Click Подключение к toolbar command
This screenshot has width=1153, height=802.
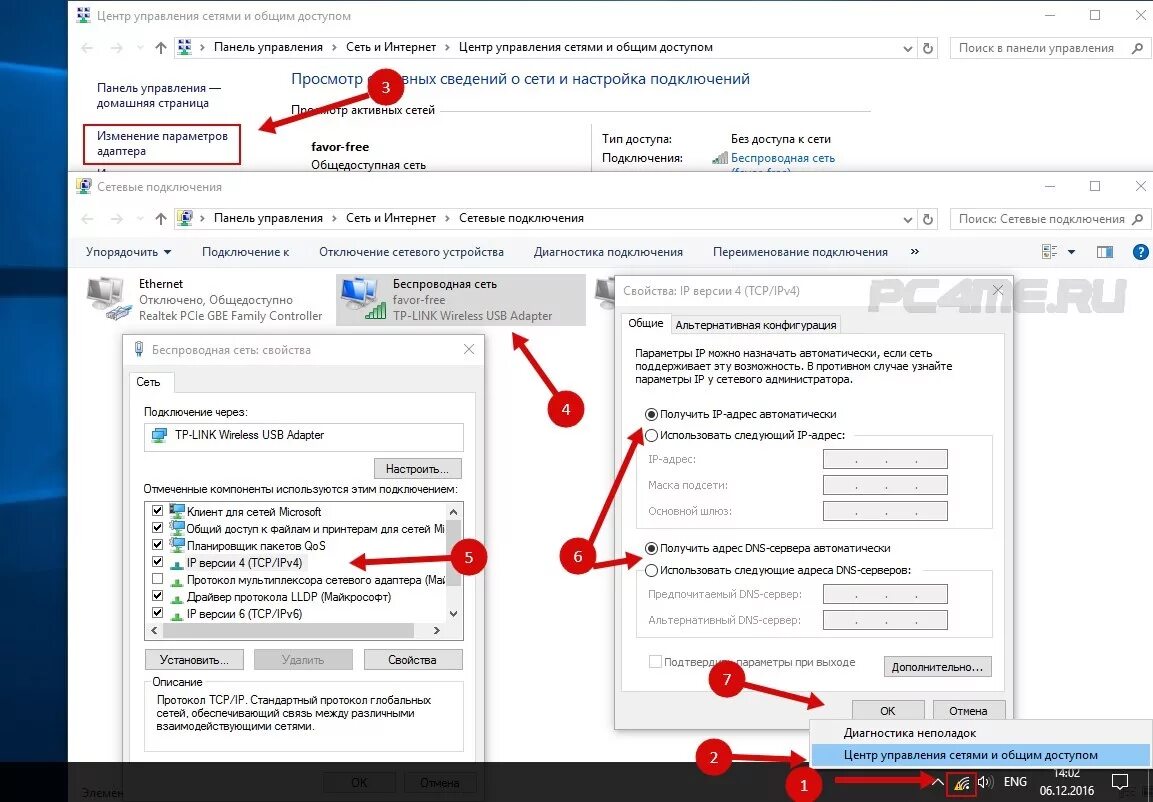[x=246, y=252]
